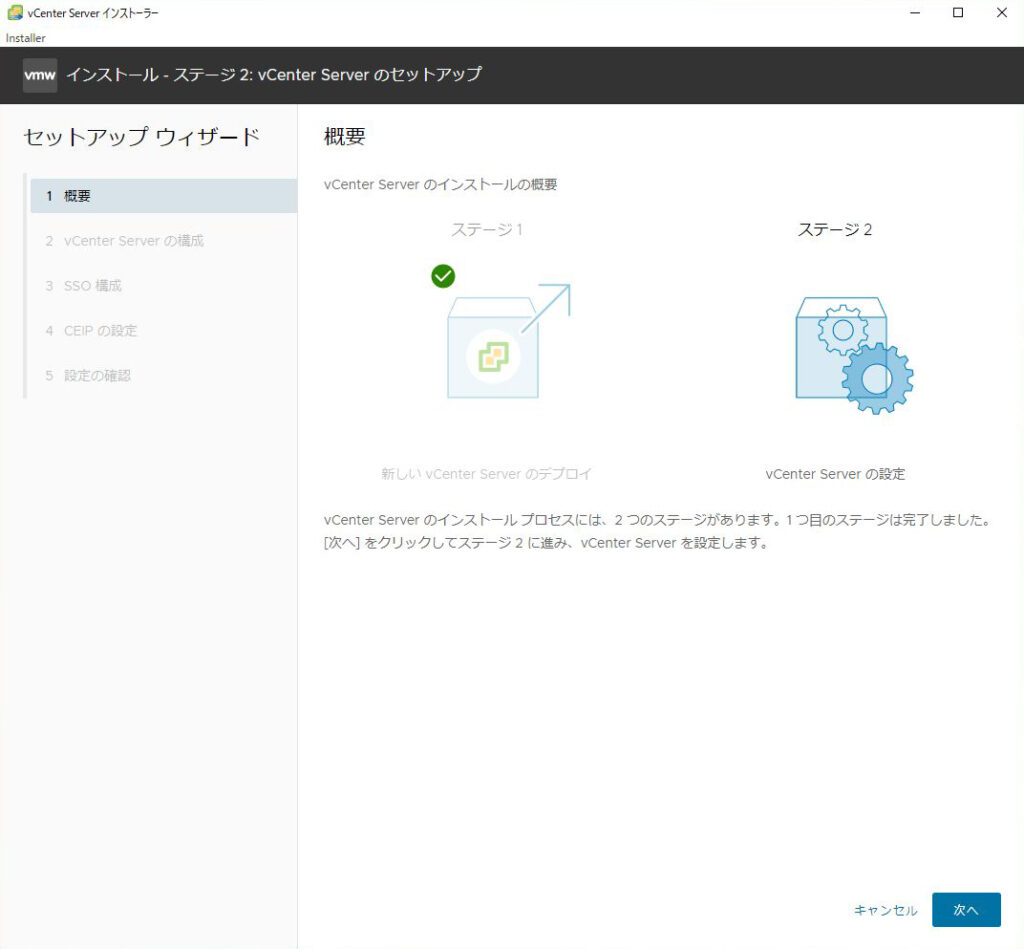Maximize the installer window
The height and width of the screenshot is (949, 1024).
[958, 12]
